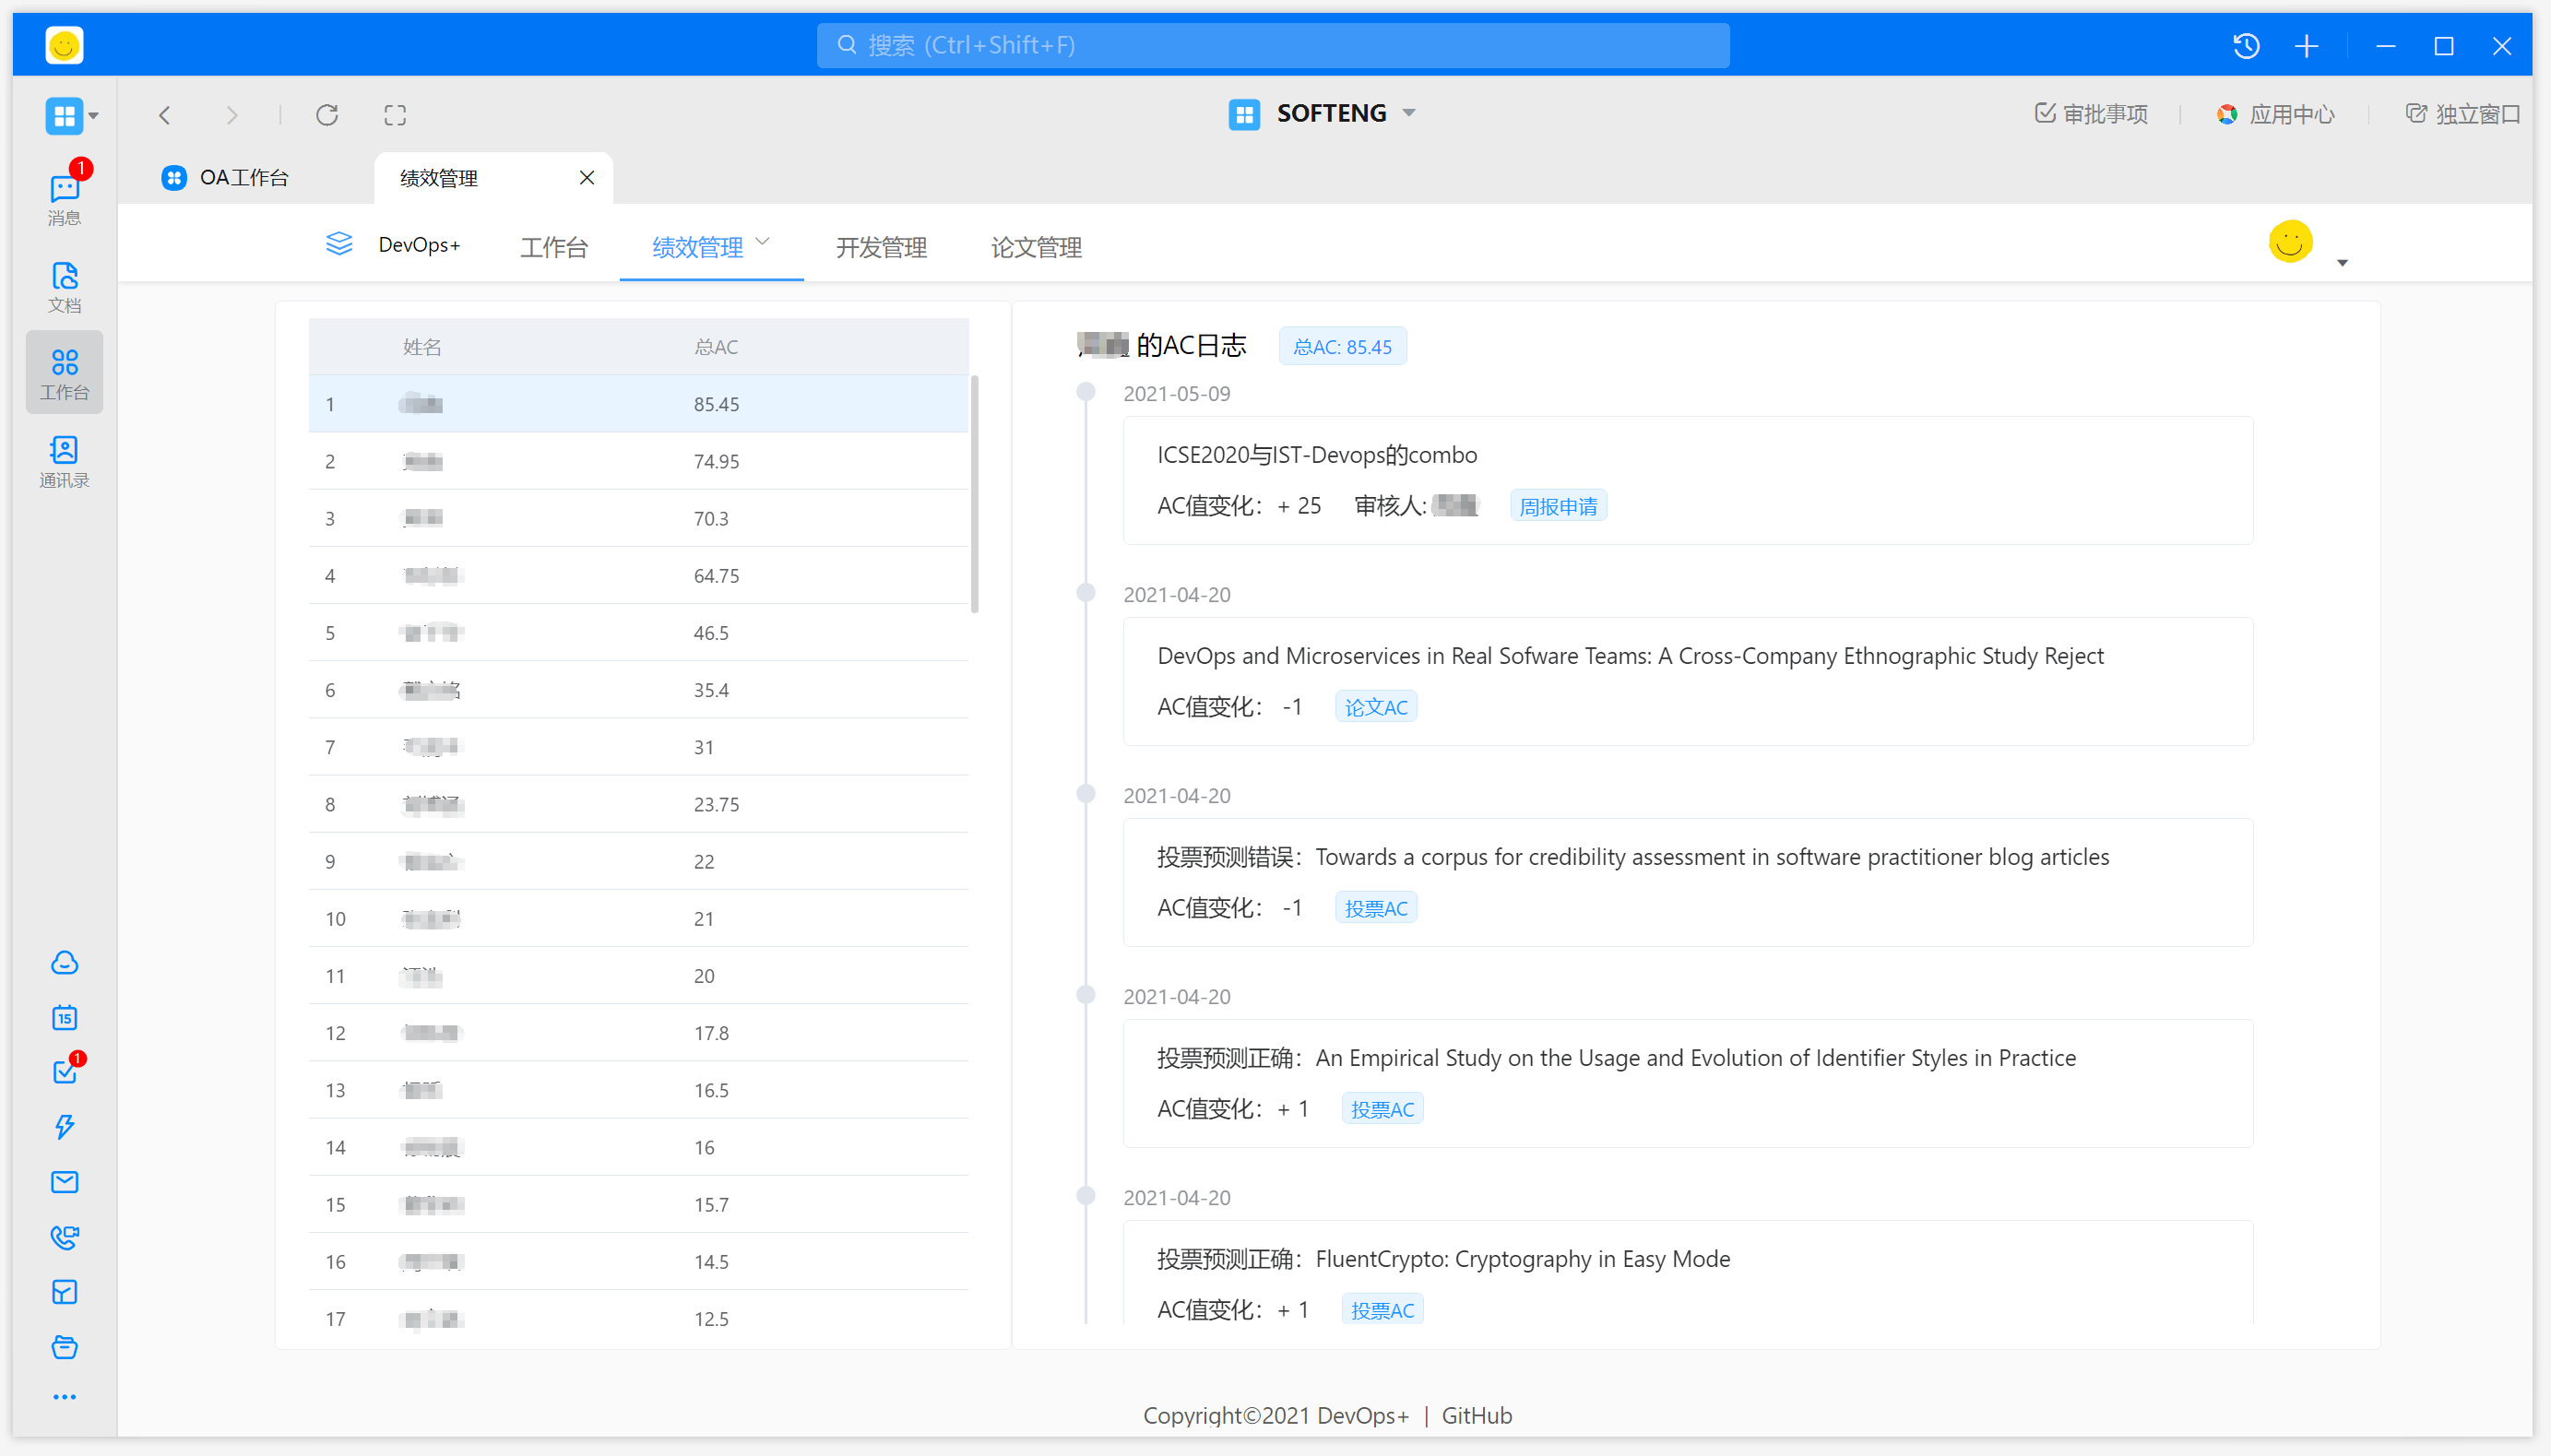Switch to the OA工作台 tab

pos(243,178)
